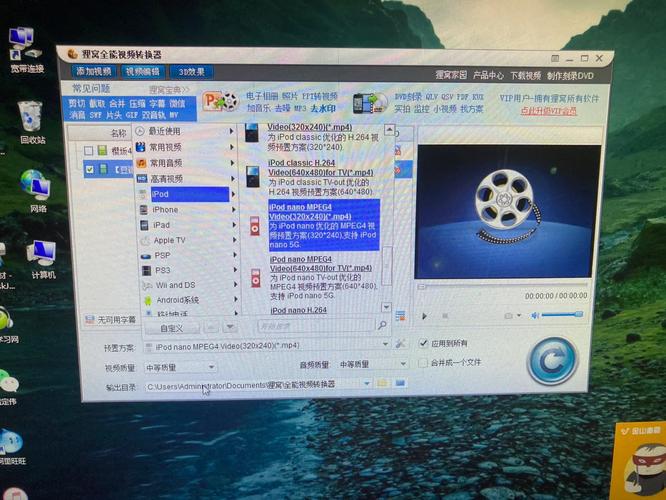Viewport: 666px width, 500px height.
Task: Select the Android系统 category
Action: point(190,300)
